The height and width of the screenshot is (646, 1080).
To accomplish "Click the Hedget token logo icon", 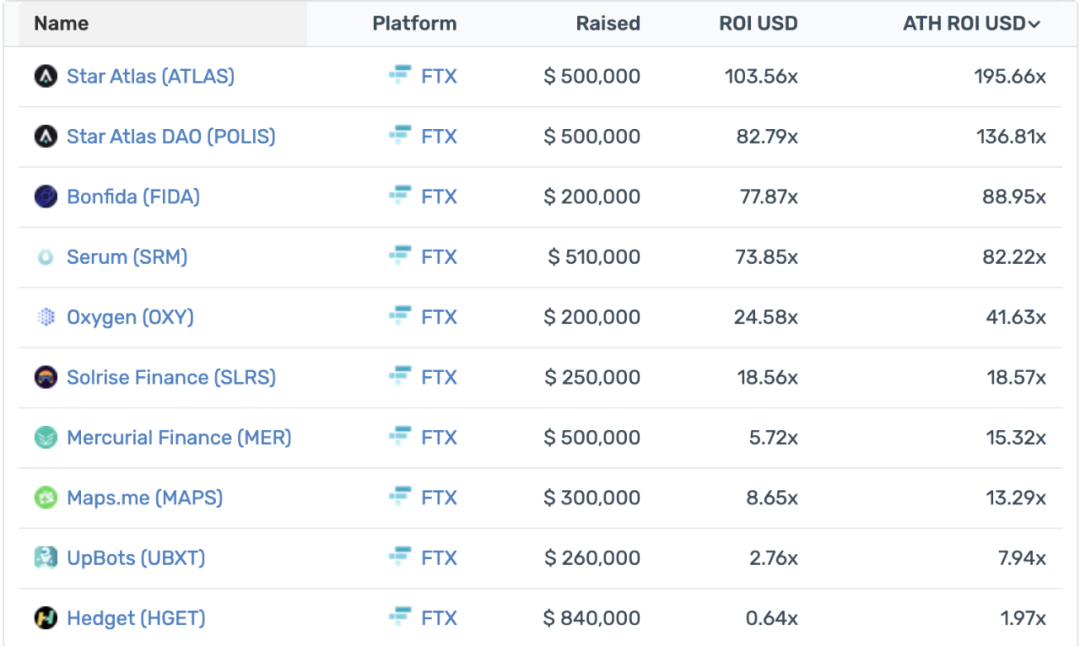I will tap(46, 618).
